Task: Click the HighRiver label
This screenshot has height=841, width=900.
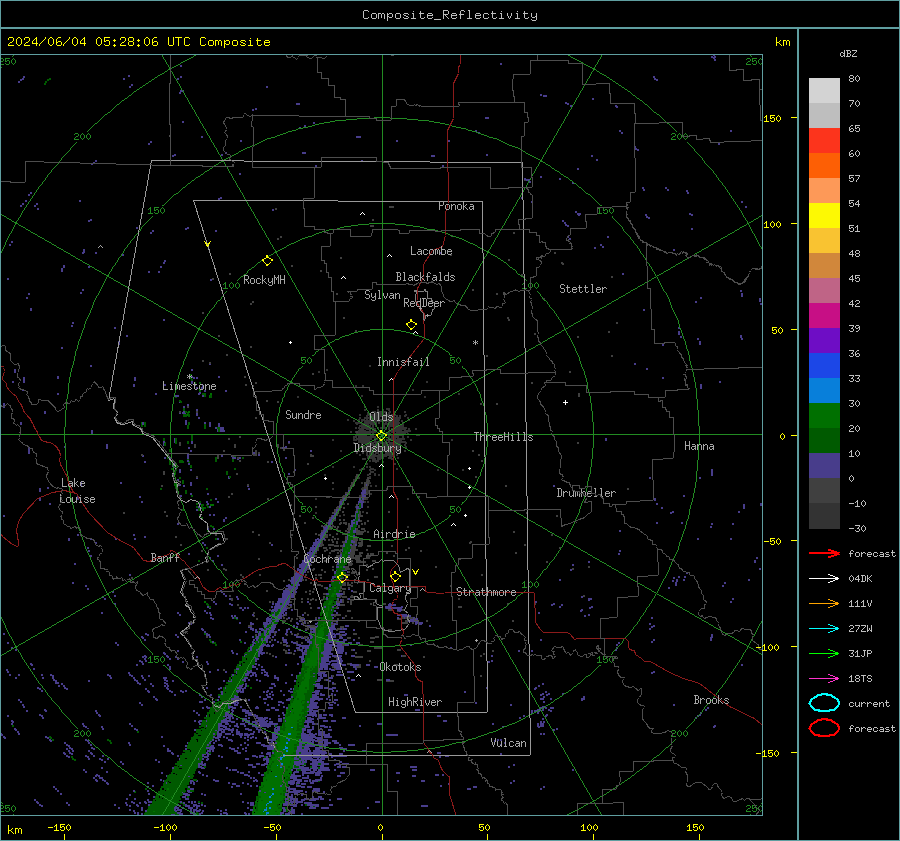Action: [x=415, y=702]
